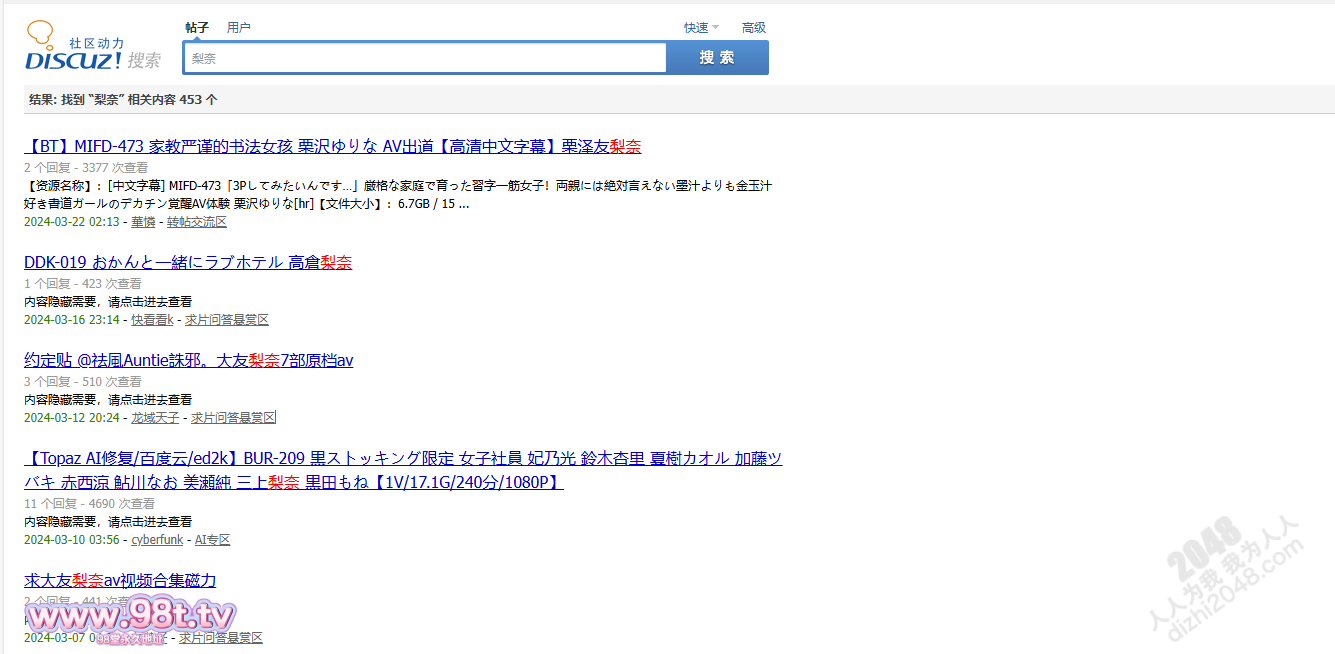Expand the 快速 dropdown
1335x654 pixels.
[x=700, y=28]
